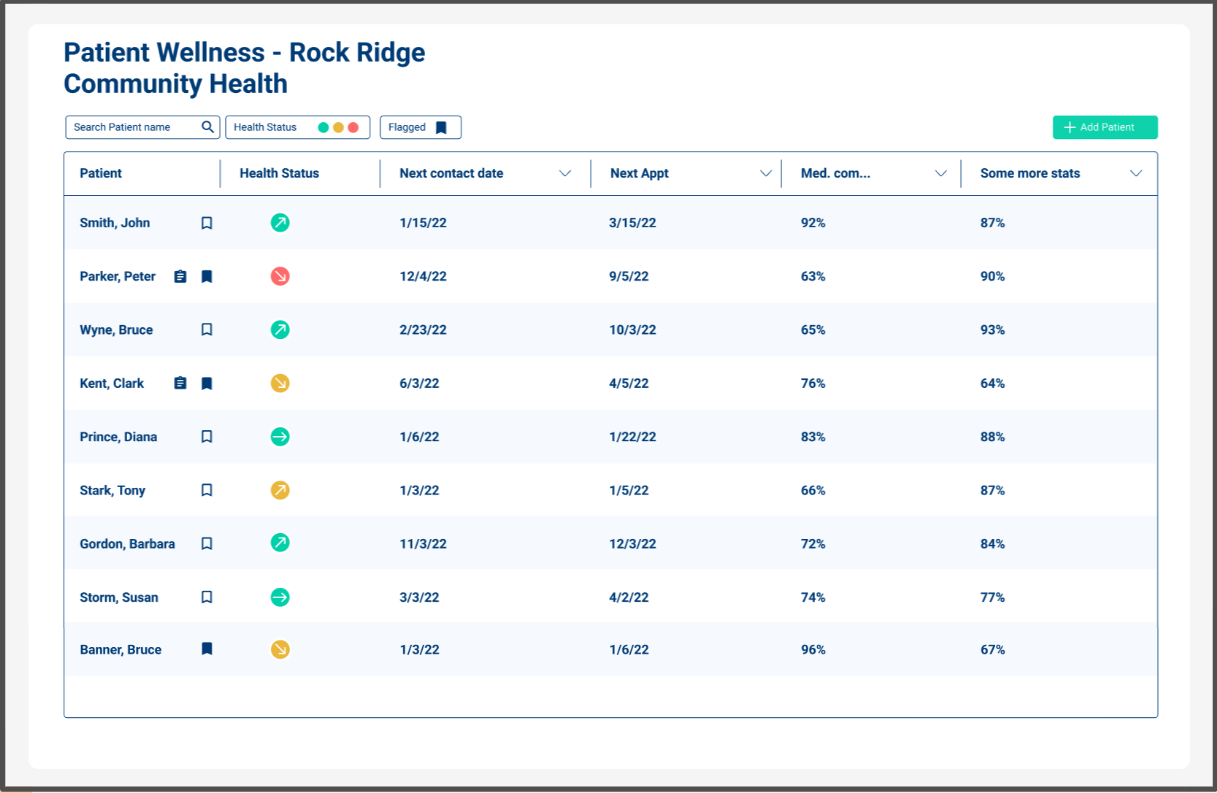Image resolution: width=1217 pixels, height=793 pixels.
Task: Click the 4/5/22 next appointment cell
Action: click(629, 383)
